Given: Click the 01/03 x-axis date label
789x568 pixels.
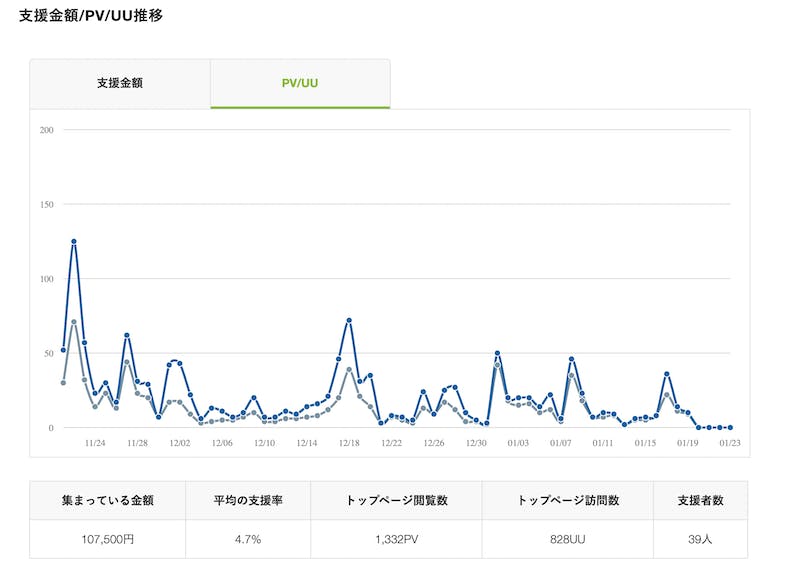Looking at the screenshot, I should (518, 443).
